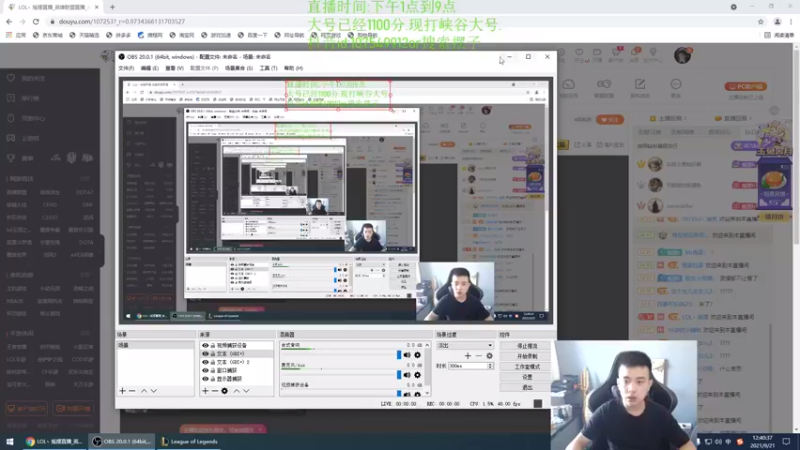
Task: Toggle lock on 窗口捕获 source
Action: point(213,370)
